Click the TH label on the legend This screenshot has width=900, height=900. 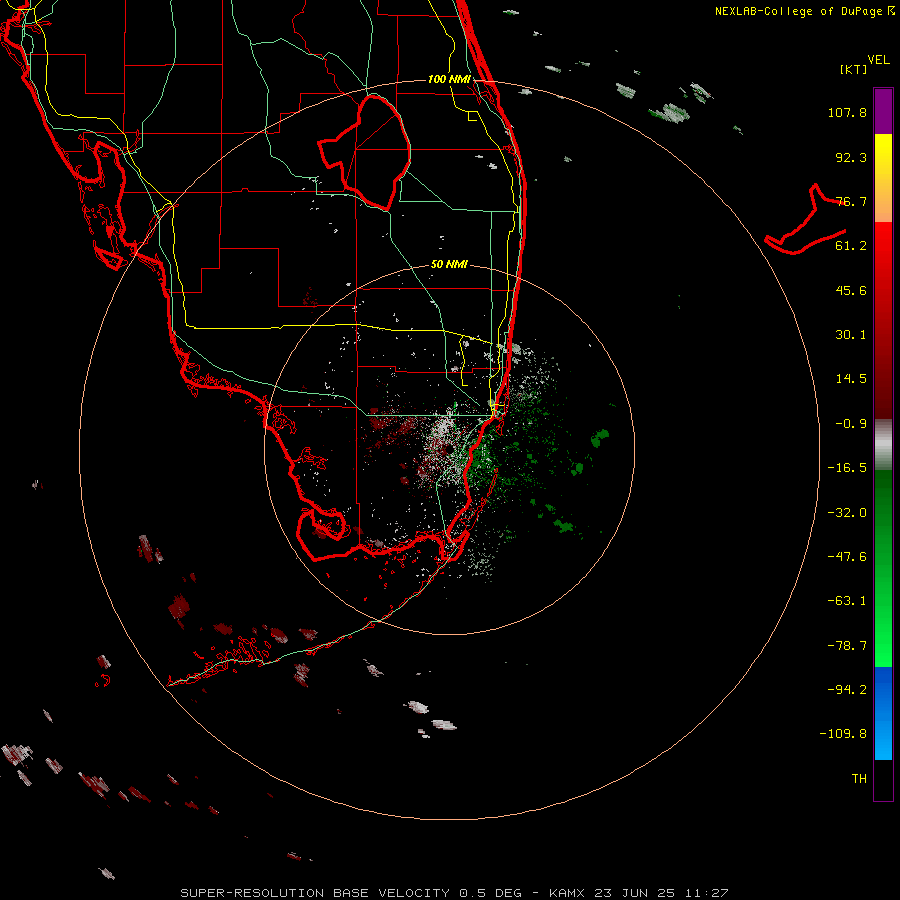pos(859,779)
